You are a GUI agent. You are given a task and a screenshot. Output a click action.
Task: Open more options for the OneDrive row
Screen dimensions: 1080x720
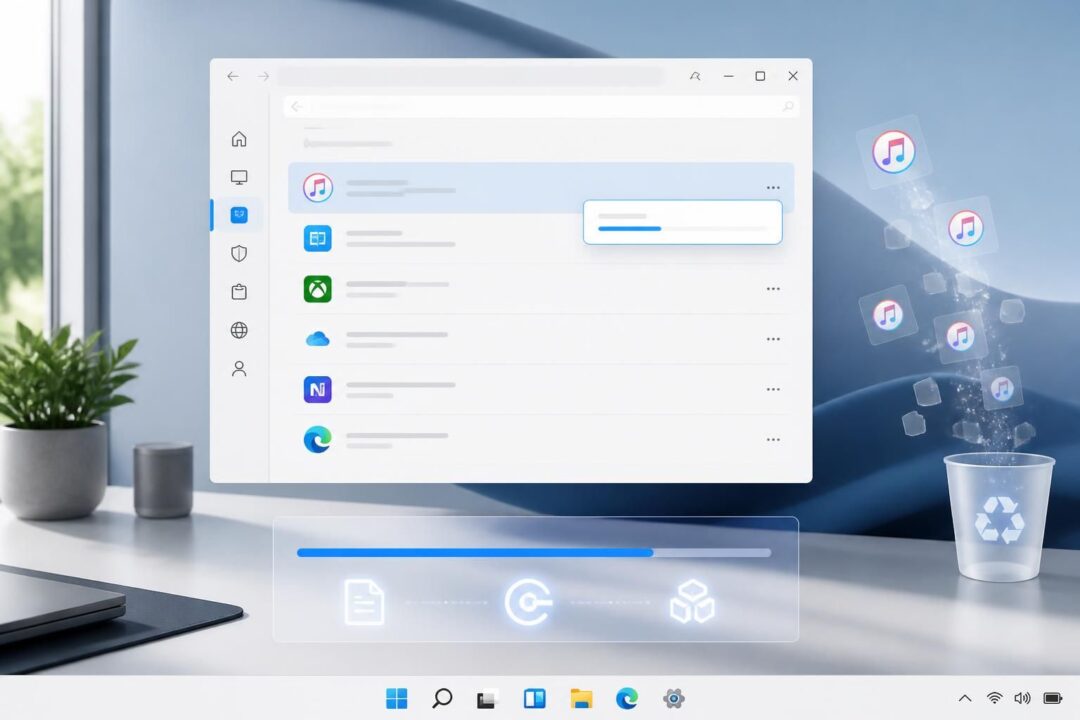[773, 339]
